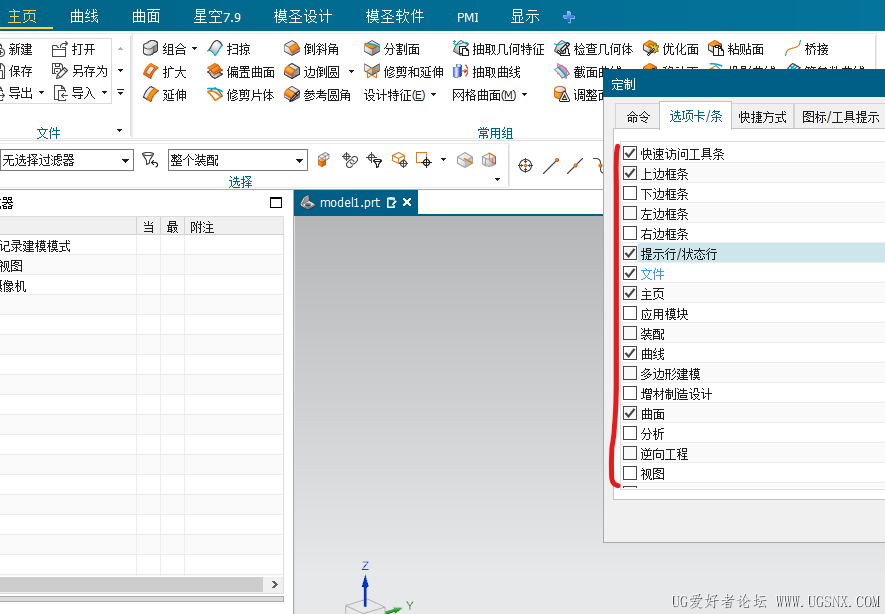Click the 粘贴面 paste face icon
The height and width of the screenshot is (614, 885).
(x=716, y=49)
